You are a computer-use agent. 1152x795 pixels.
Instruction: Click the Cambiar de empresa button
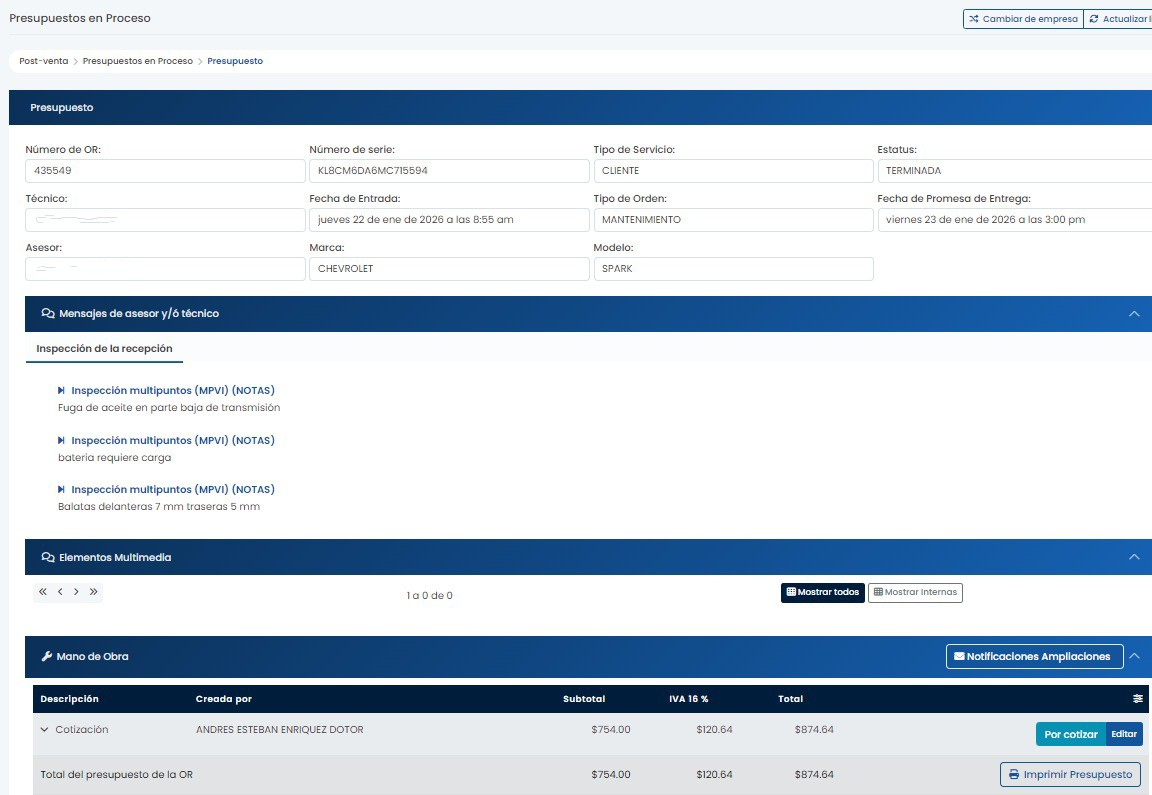tap(1022, 19)
